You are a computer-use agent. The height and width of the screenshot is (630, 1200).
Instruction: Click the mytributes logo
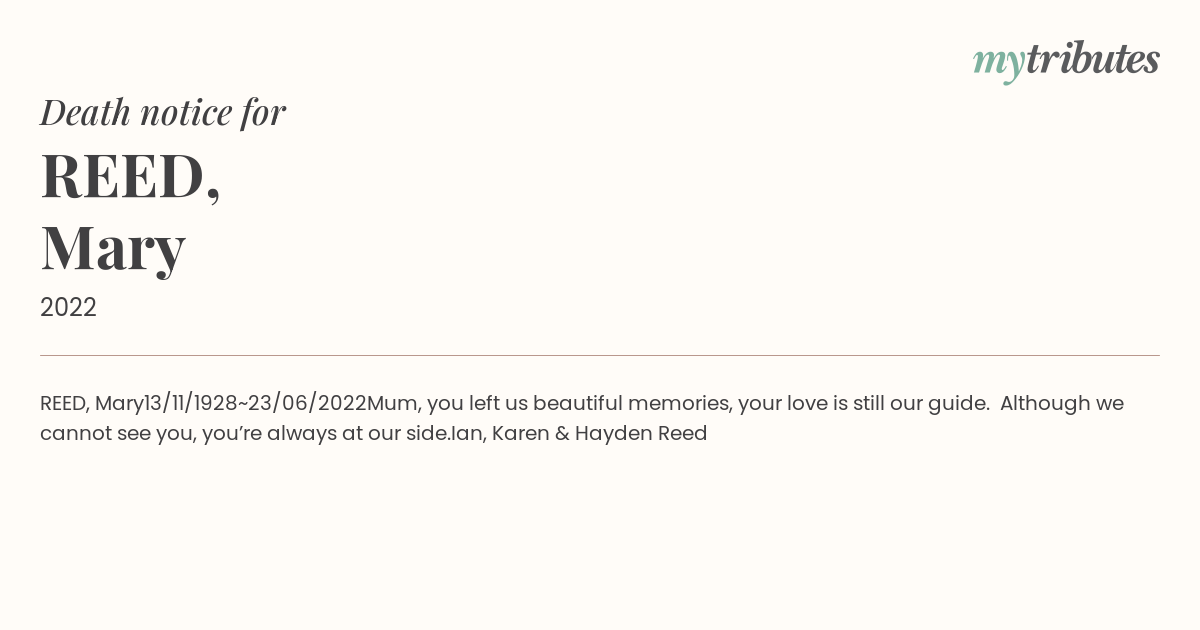(1066, 61)
